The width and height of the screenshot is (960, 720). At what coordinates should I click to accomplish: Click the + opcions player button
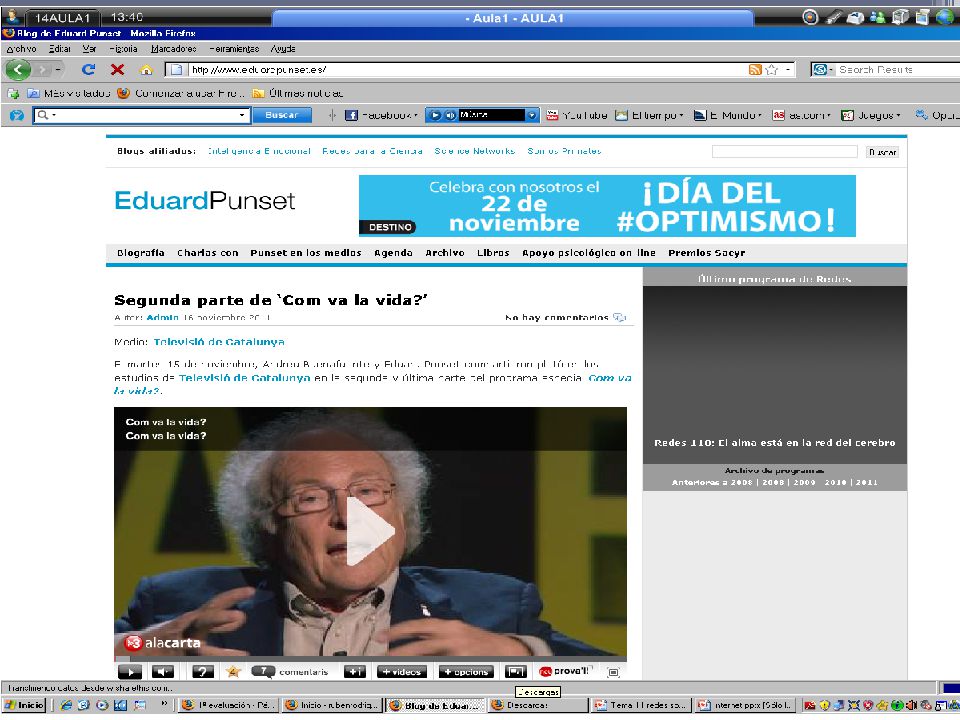(466, 672)
